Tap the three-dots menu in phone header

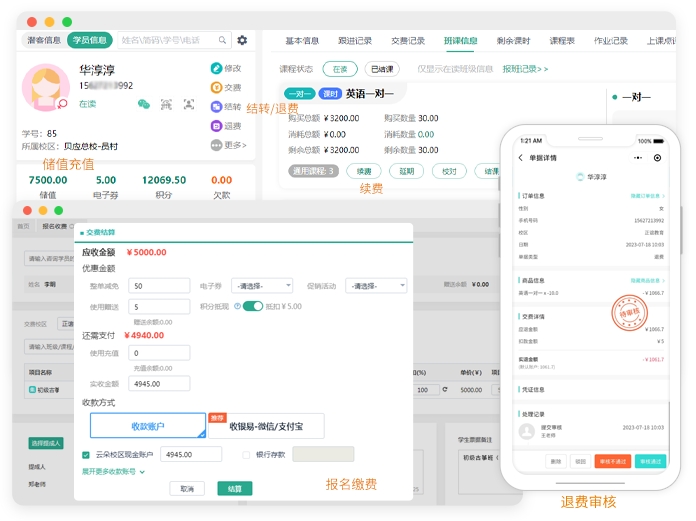pos(638,158)
